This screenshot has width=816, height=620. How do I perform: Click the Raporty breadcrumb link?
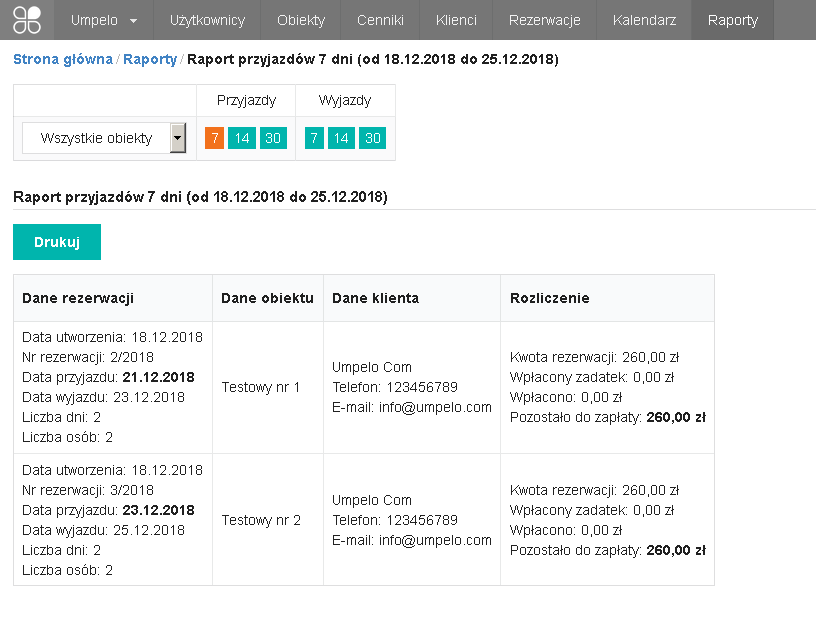click(149, 59)
